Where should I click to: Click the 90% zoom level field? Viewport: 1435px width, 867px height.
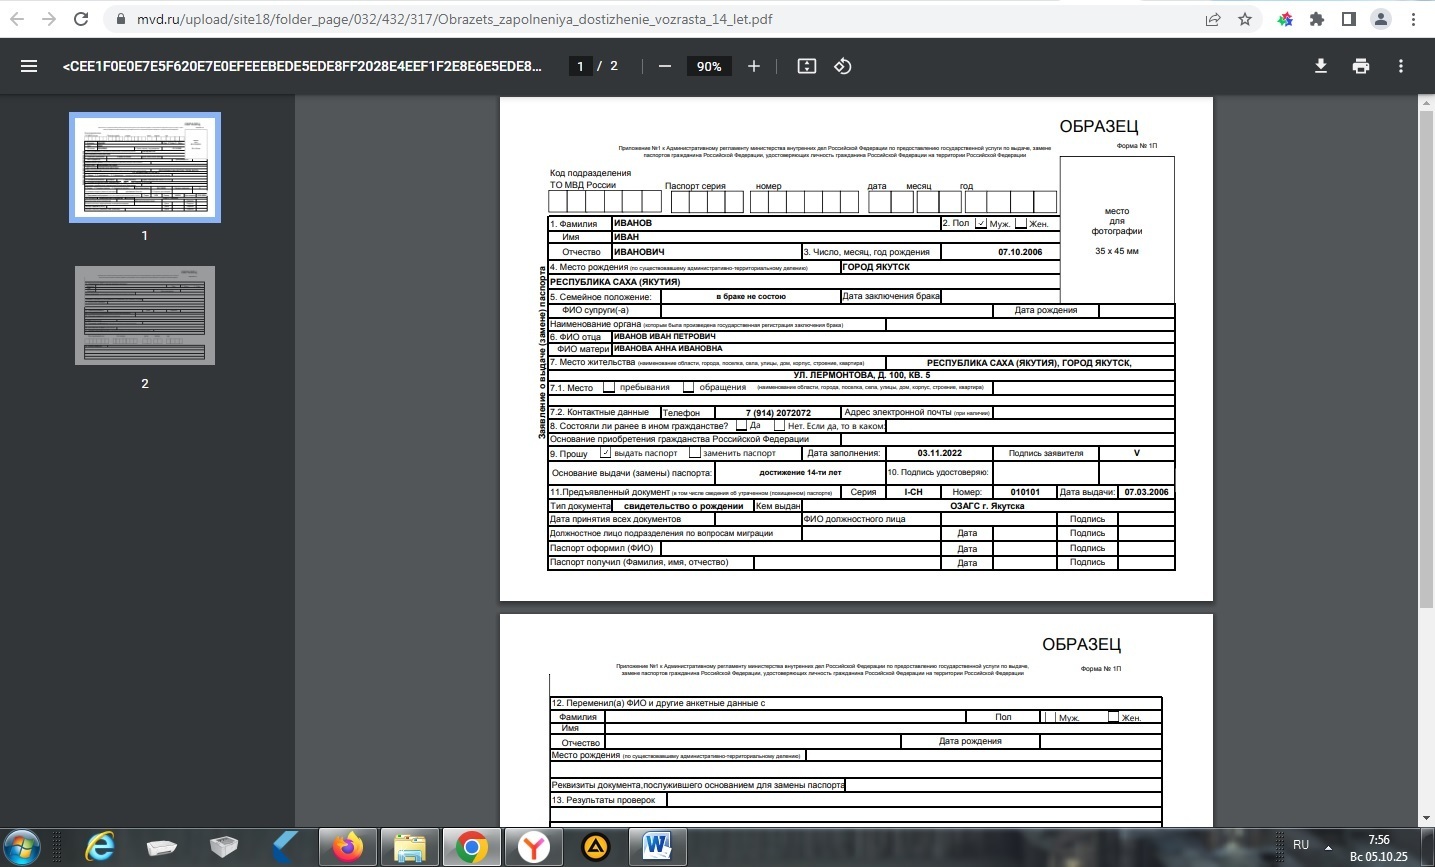coord(709,66)
